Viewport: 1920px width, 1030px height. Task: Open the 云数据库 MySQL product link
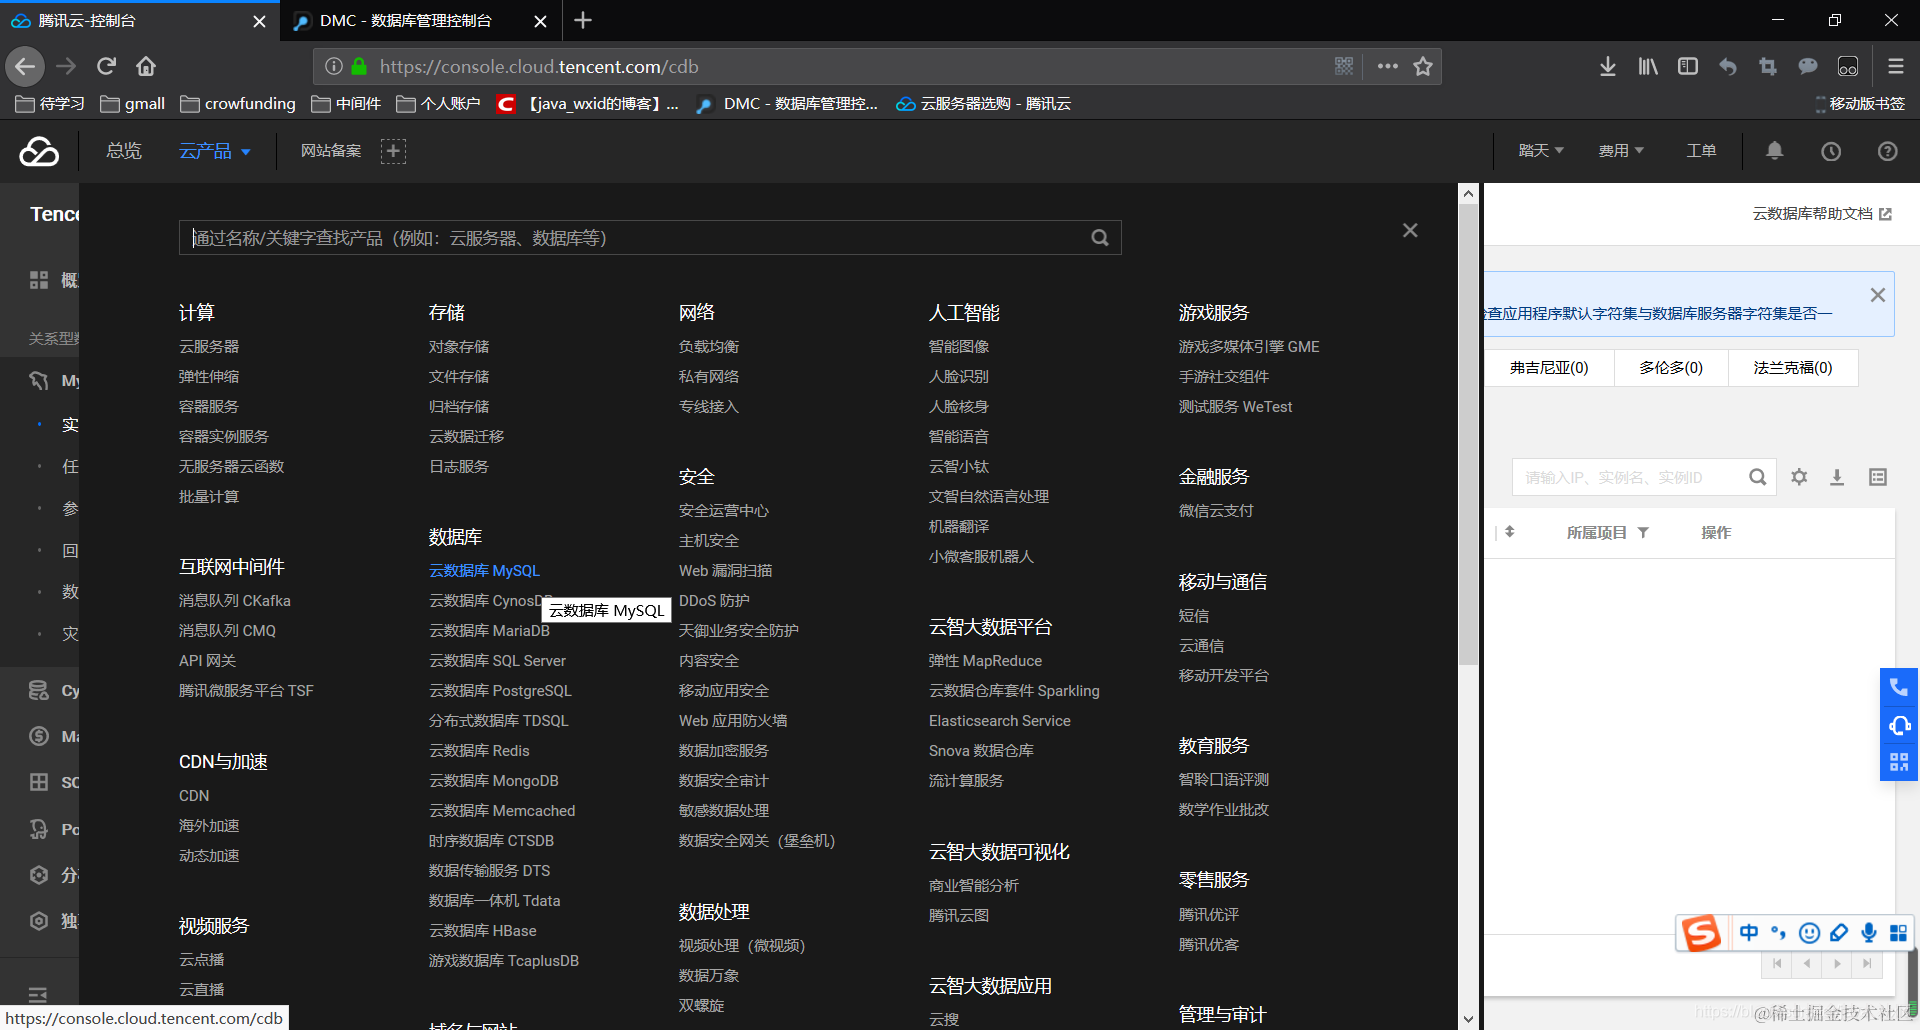pyautogui.click(x=484, y=571)
